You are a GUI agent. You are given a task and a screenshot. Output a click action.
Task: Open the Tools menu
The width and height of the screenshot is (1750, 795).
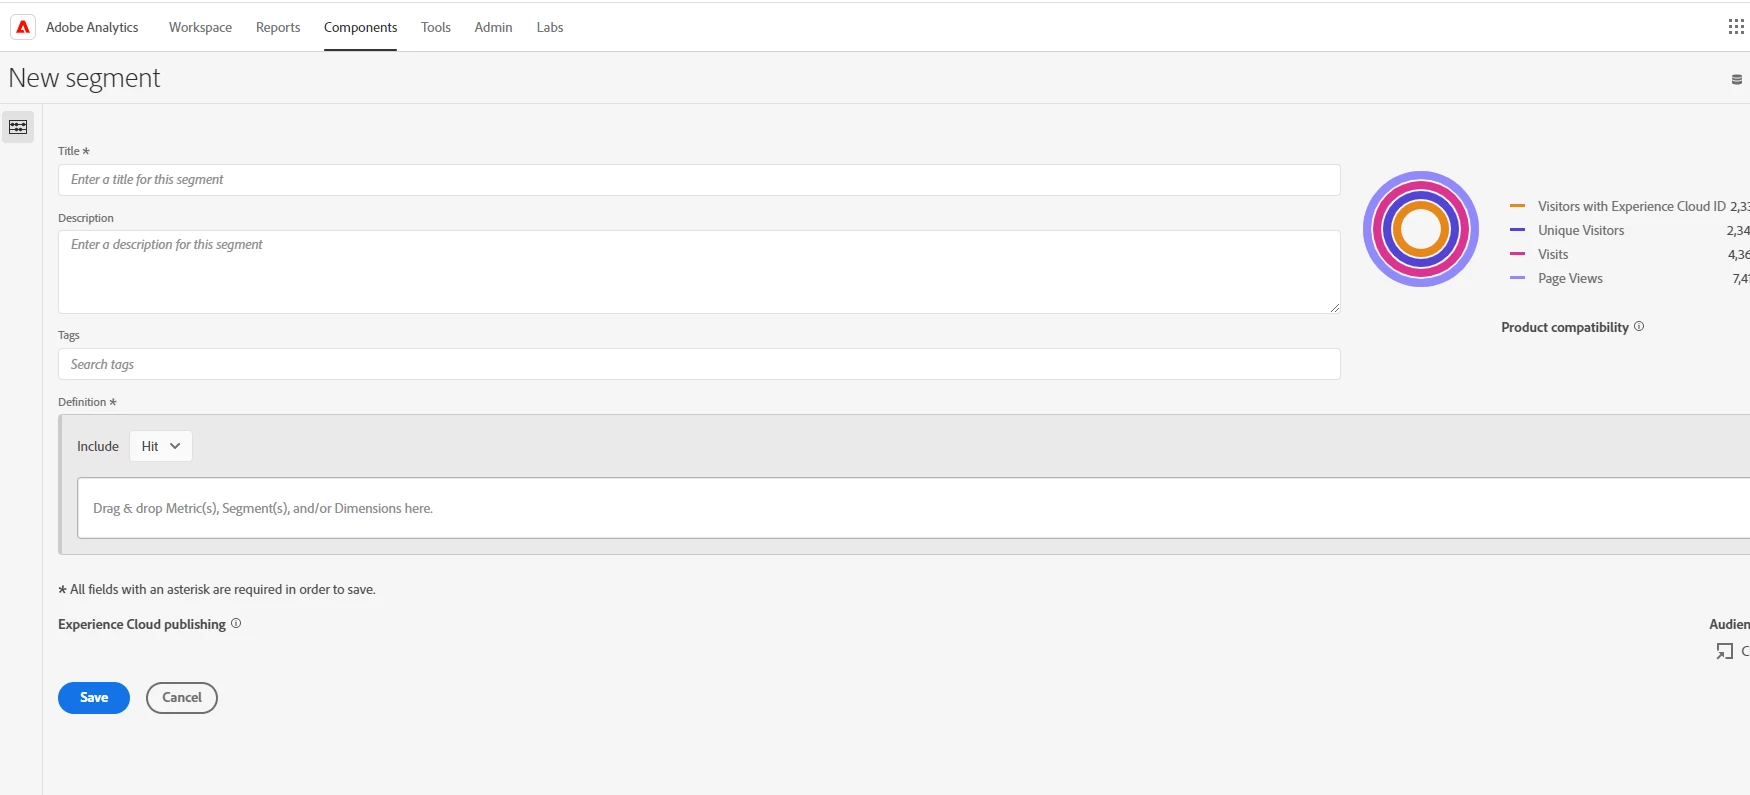point(436,27)
